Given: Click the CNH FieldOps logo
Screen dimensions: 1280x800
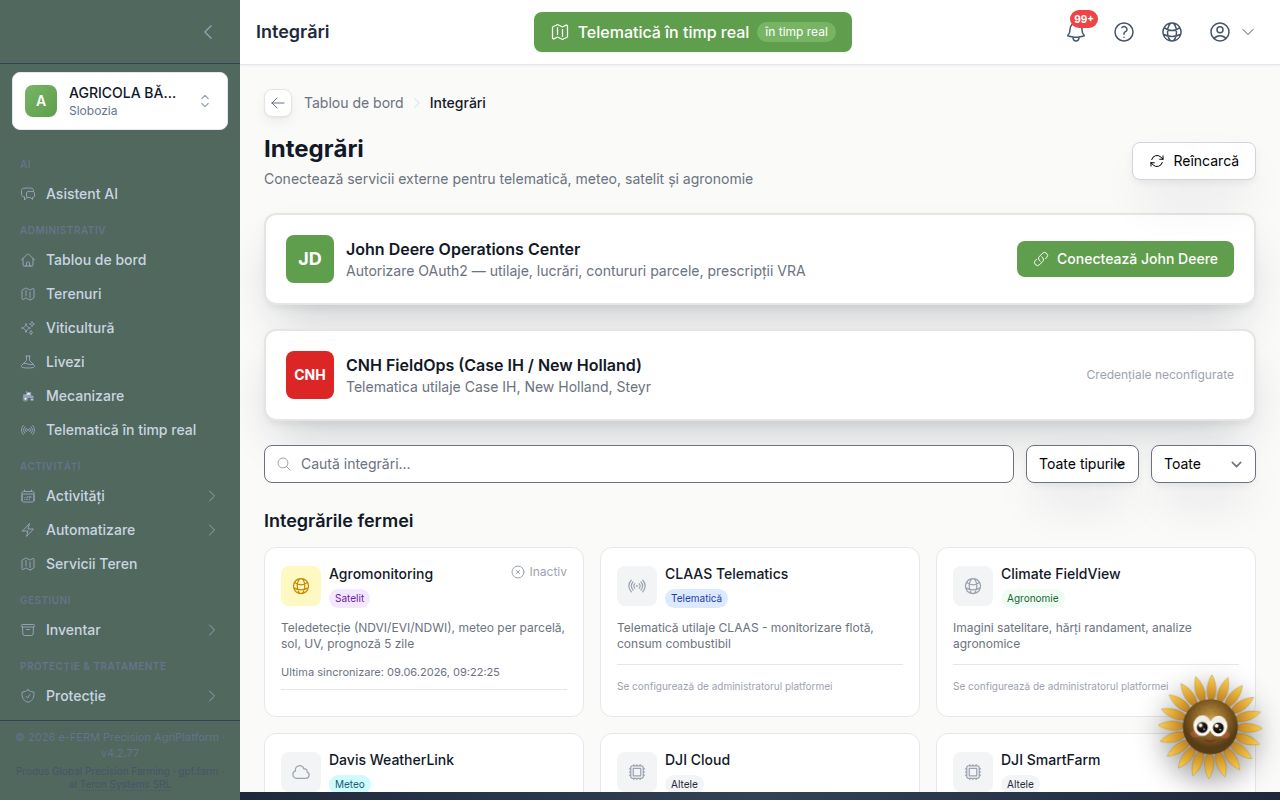Looking at the screenshot, I should click(x=310, y=375).
